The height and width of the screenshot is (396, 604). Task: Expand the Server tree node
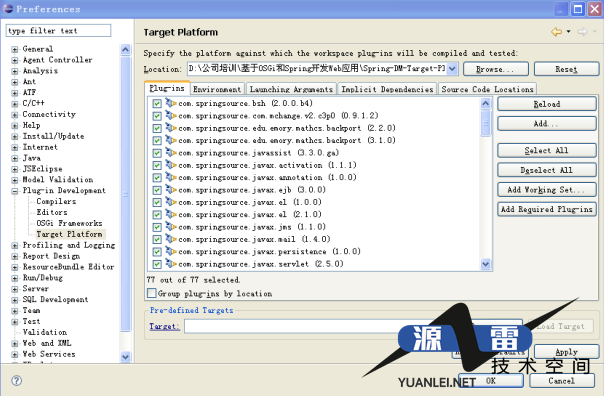15,289
